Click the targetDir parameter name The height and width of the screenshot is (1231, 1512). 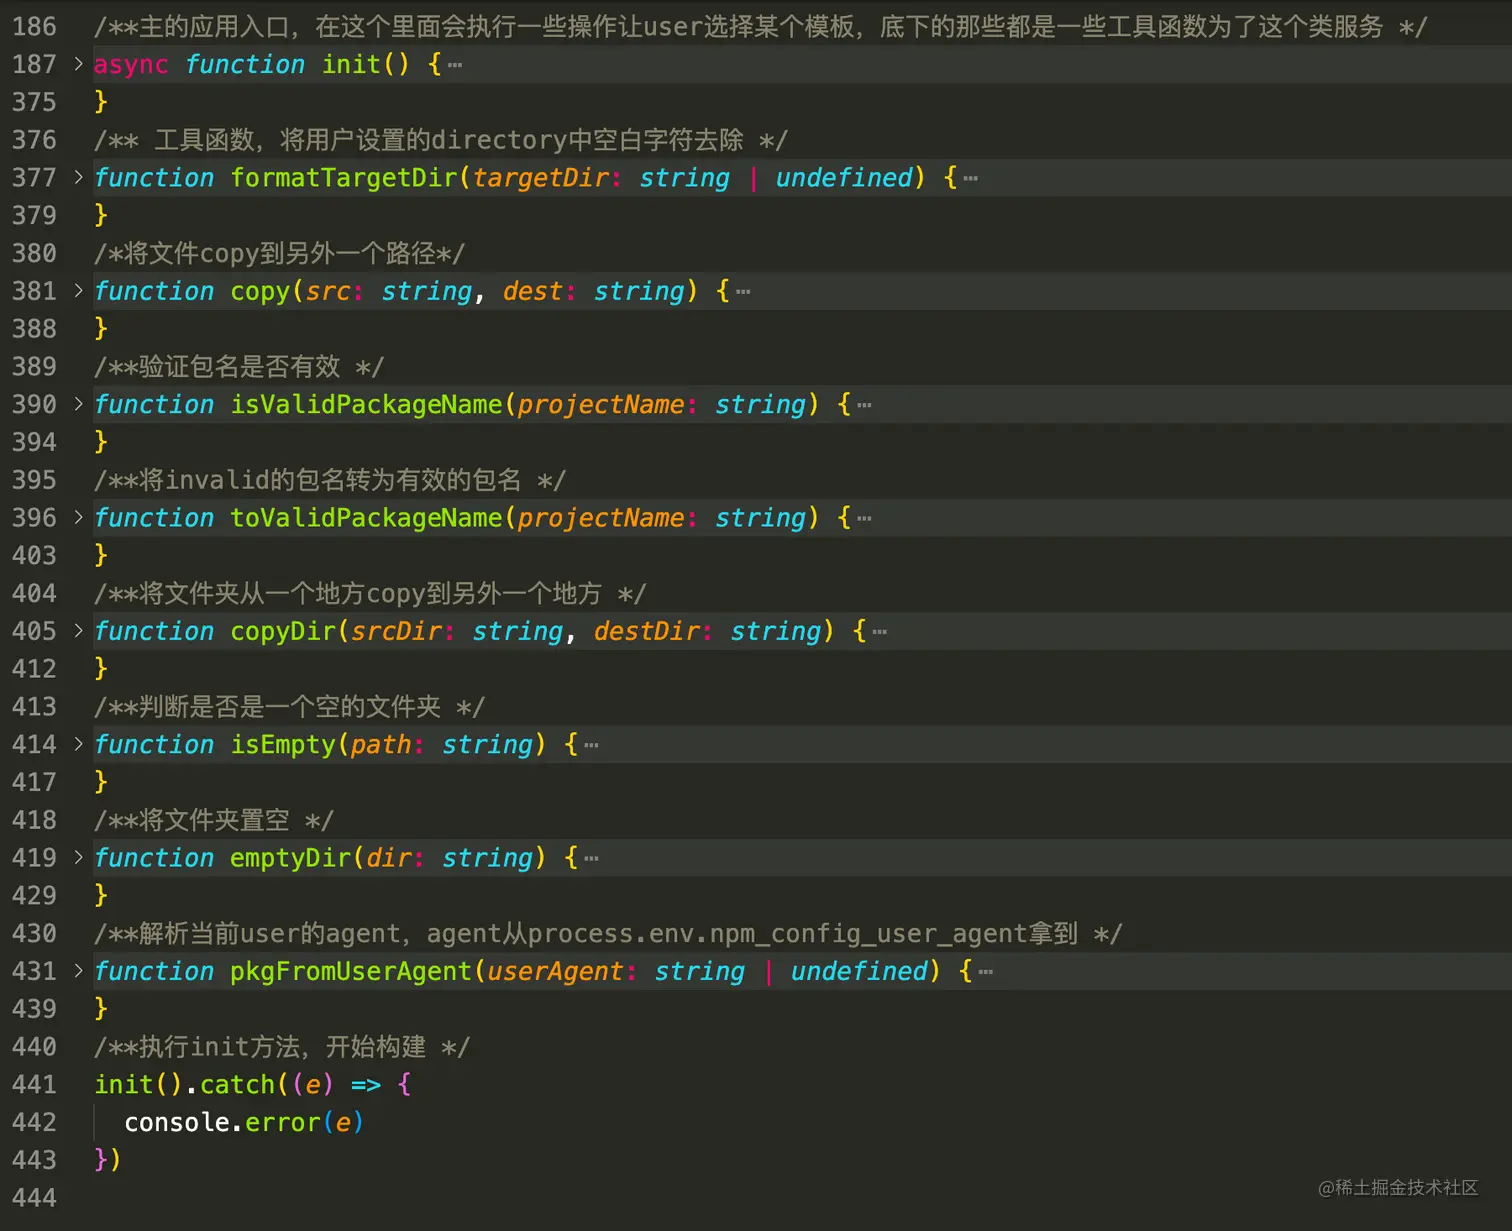(540, 177)
